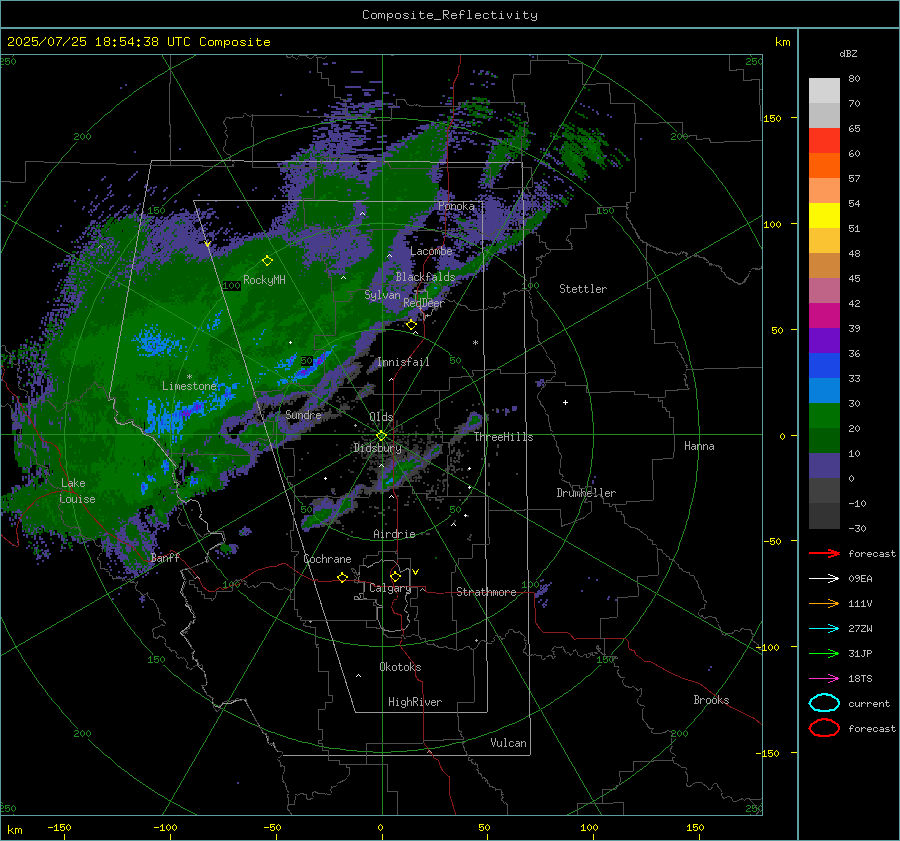This screenshot has height=841, width=900.
Task: Click the Innisfail city label
Action: point(403,362)
